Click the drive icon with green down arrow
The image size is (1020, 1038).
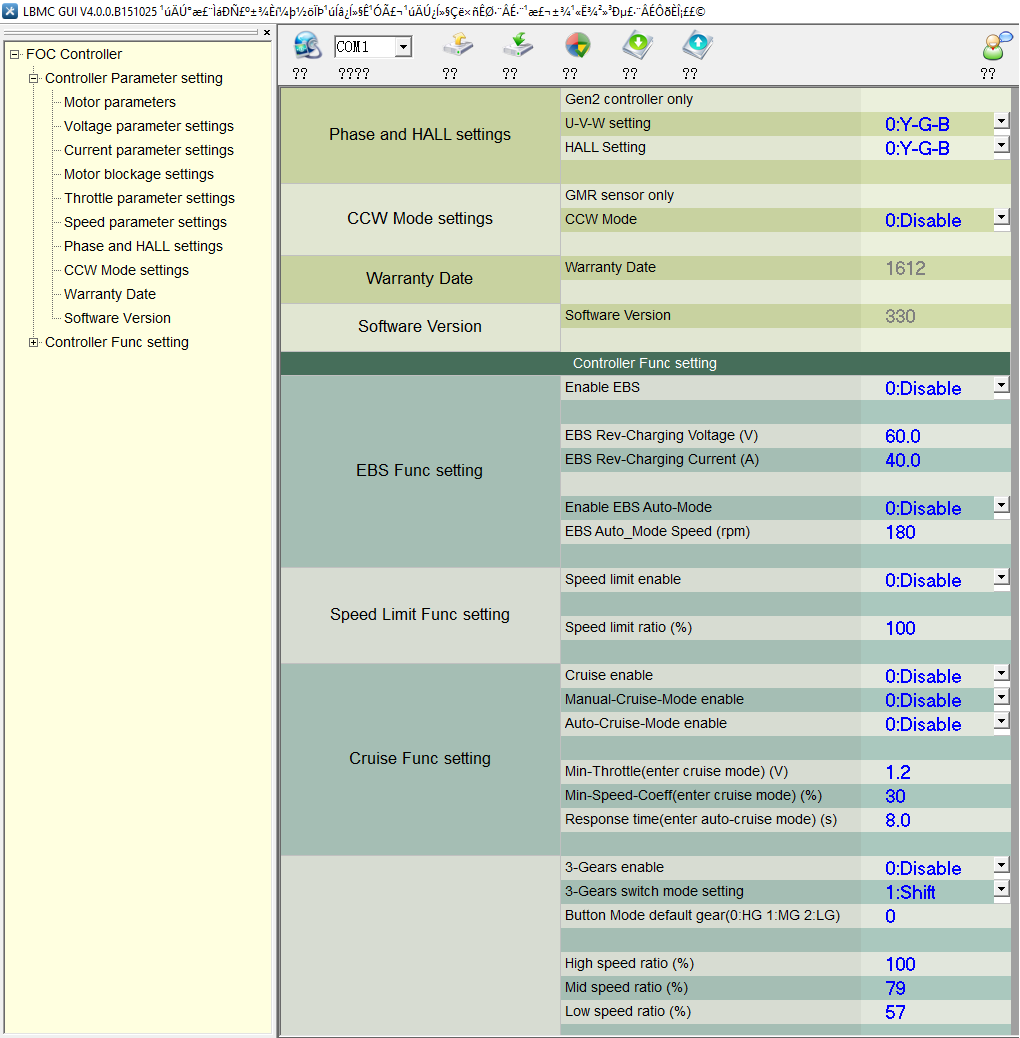point(517,46)
